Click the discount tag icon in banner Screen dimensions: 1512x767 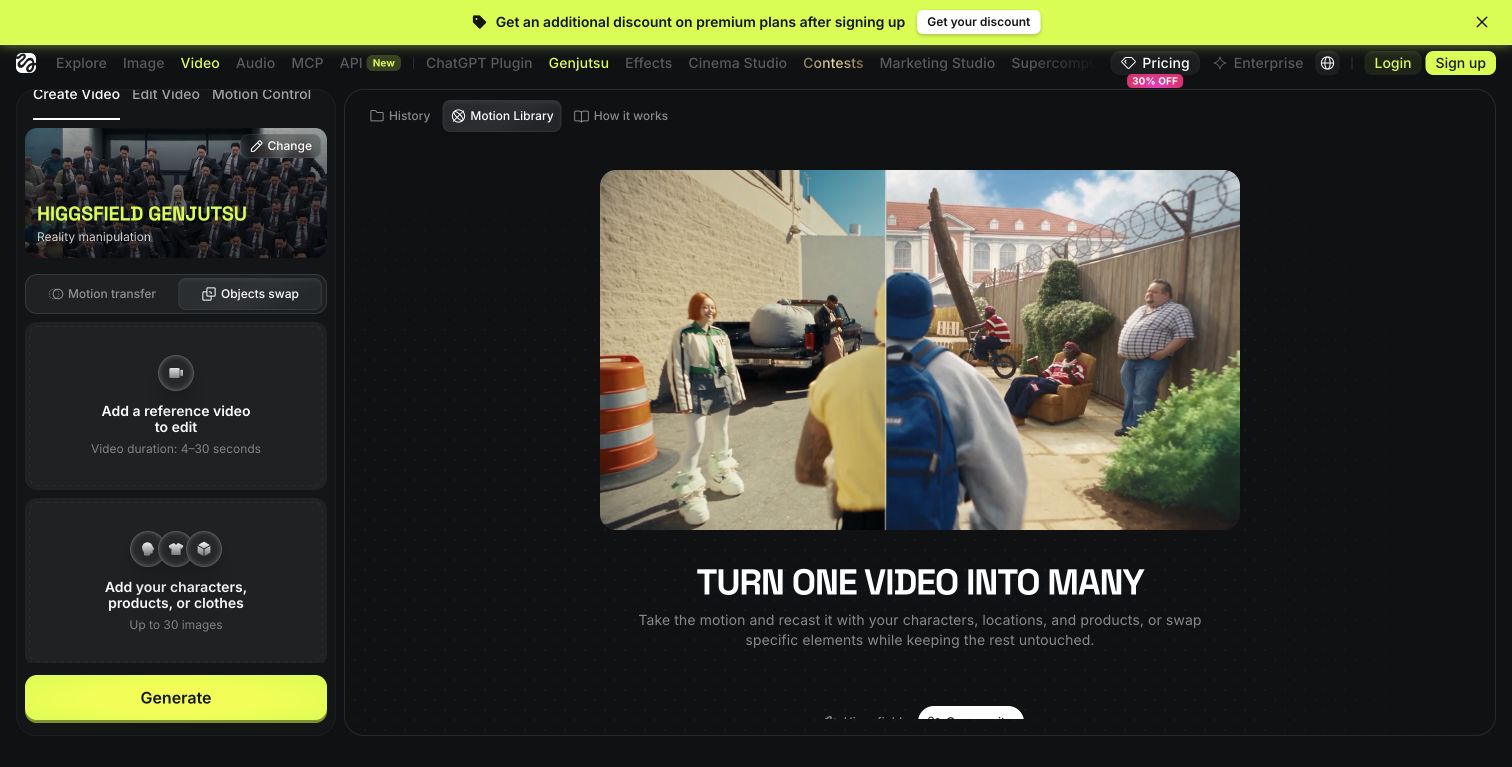480,22
